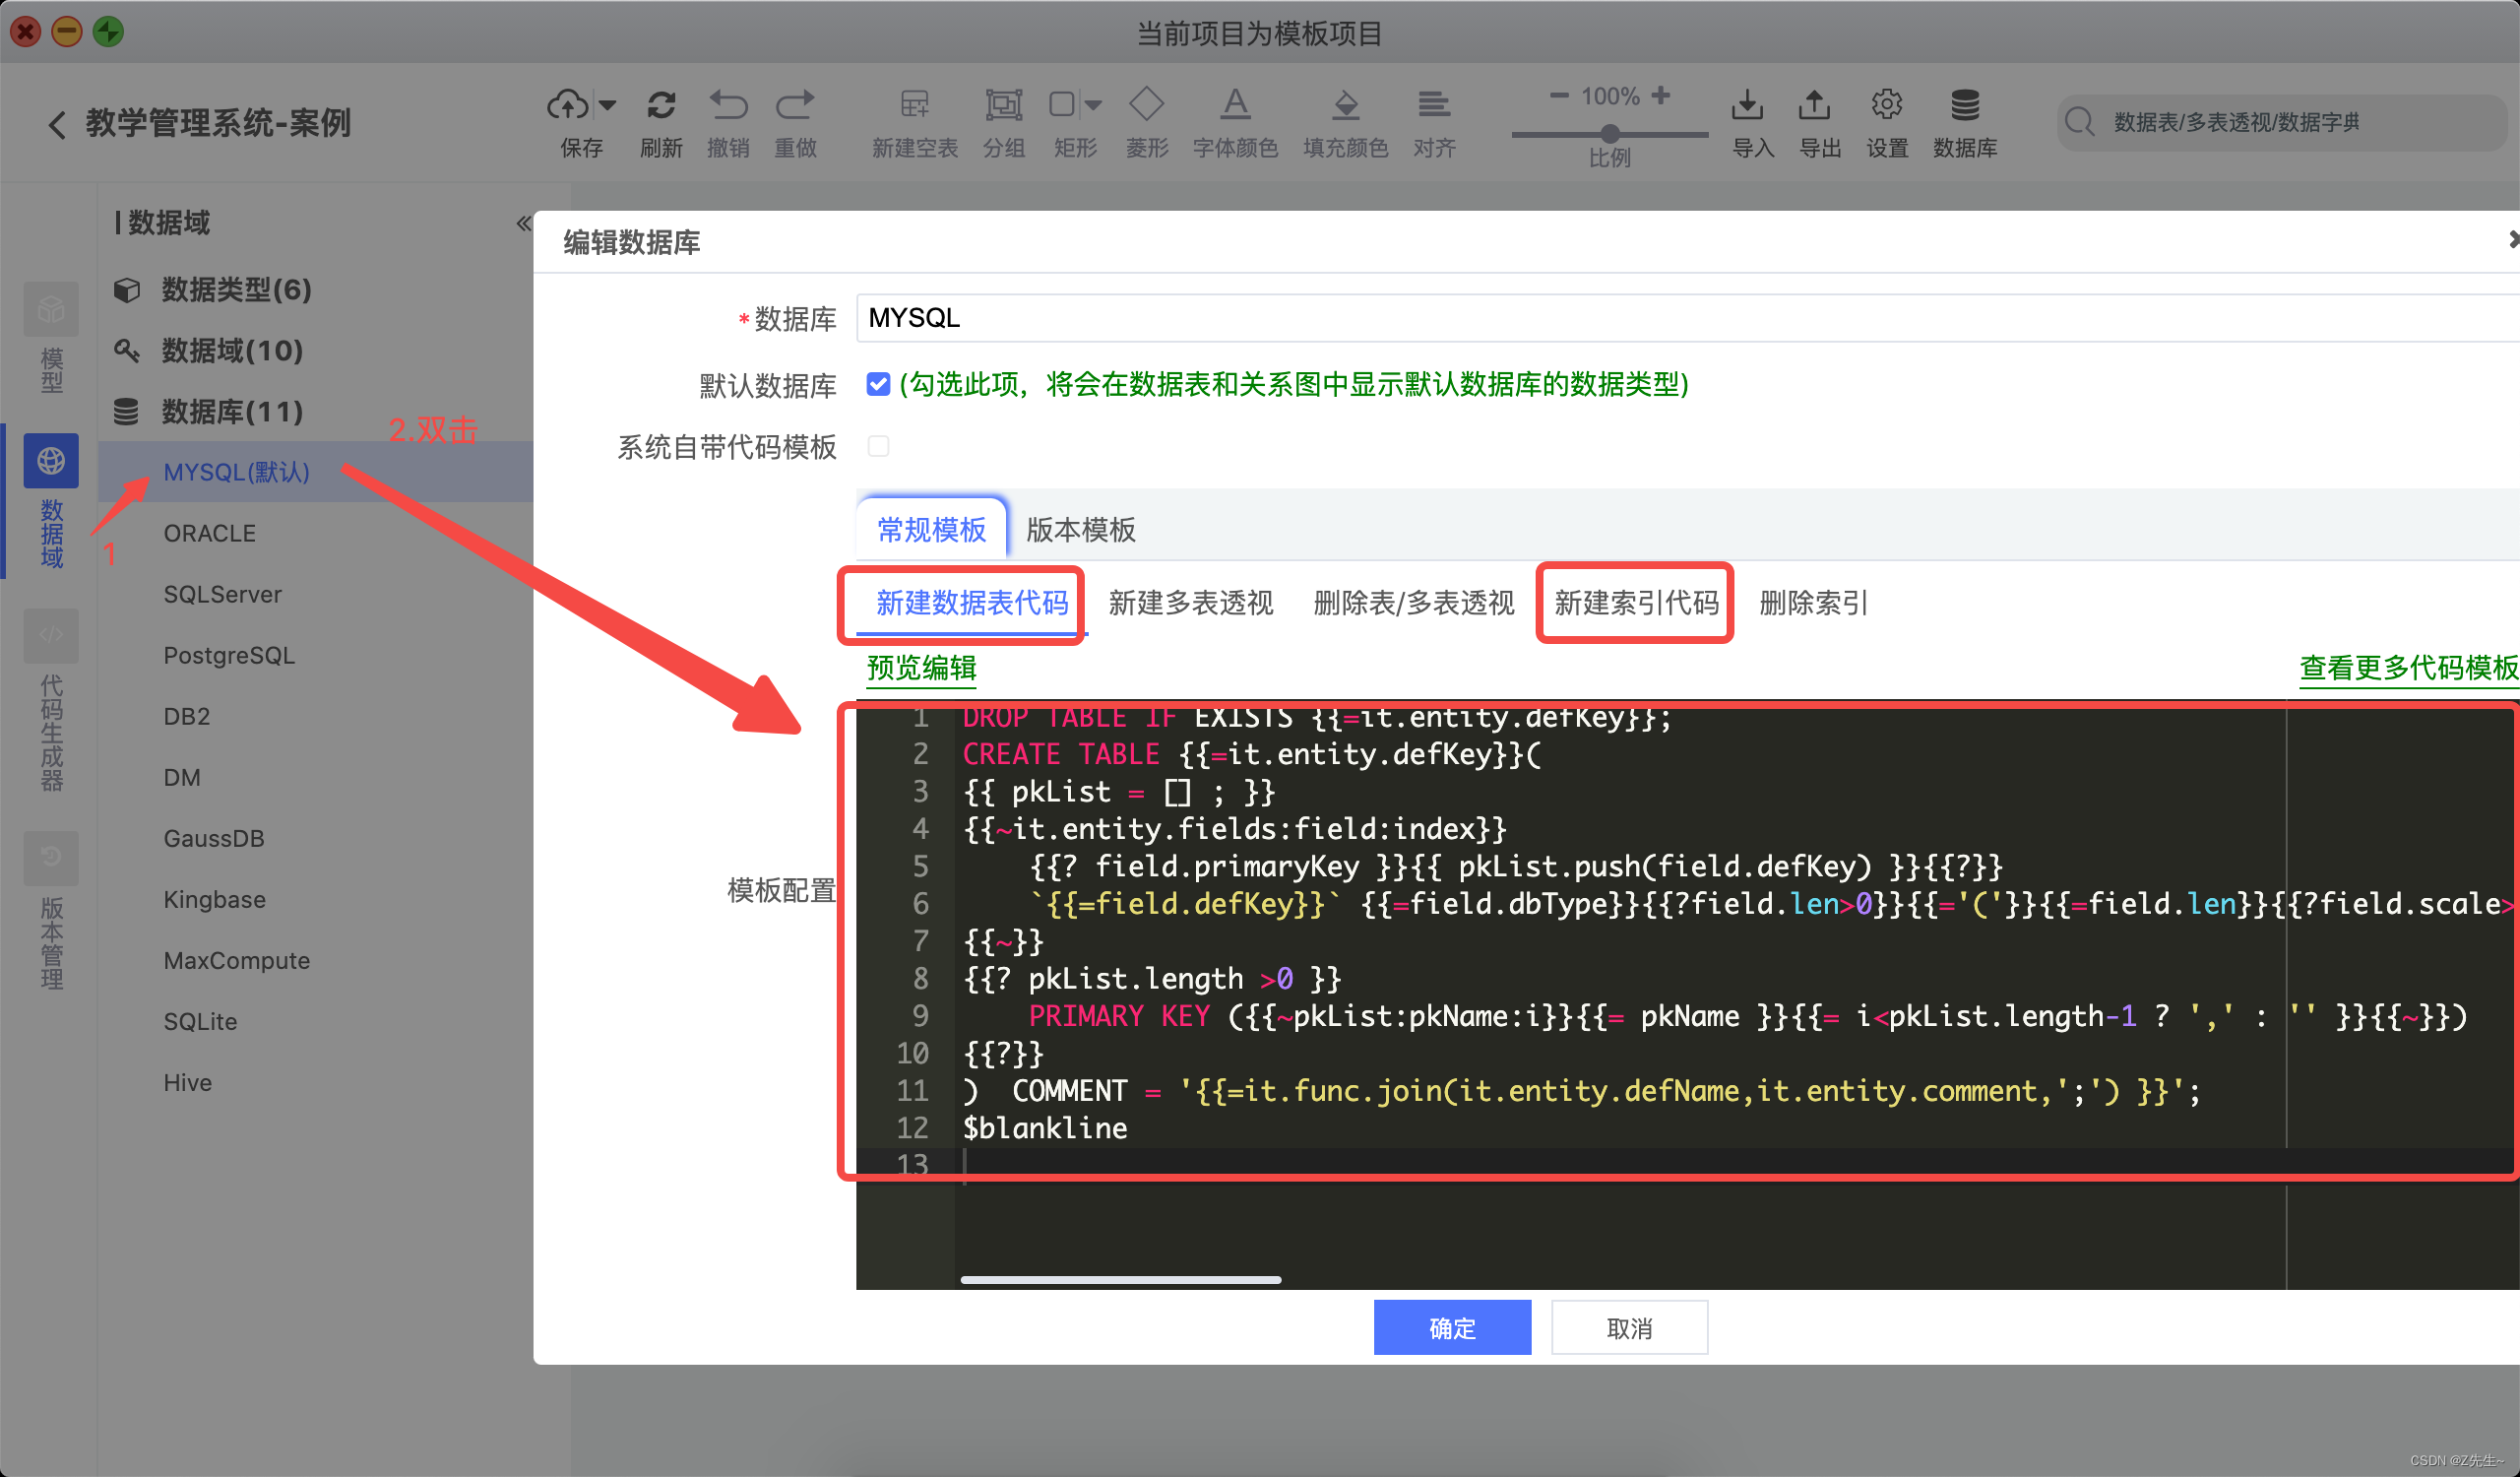This screenshot has width=2520, height=1477.
Task: Switch to the 常规模板 tab
Action: [x=932, y=529]
